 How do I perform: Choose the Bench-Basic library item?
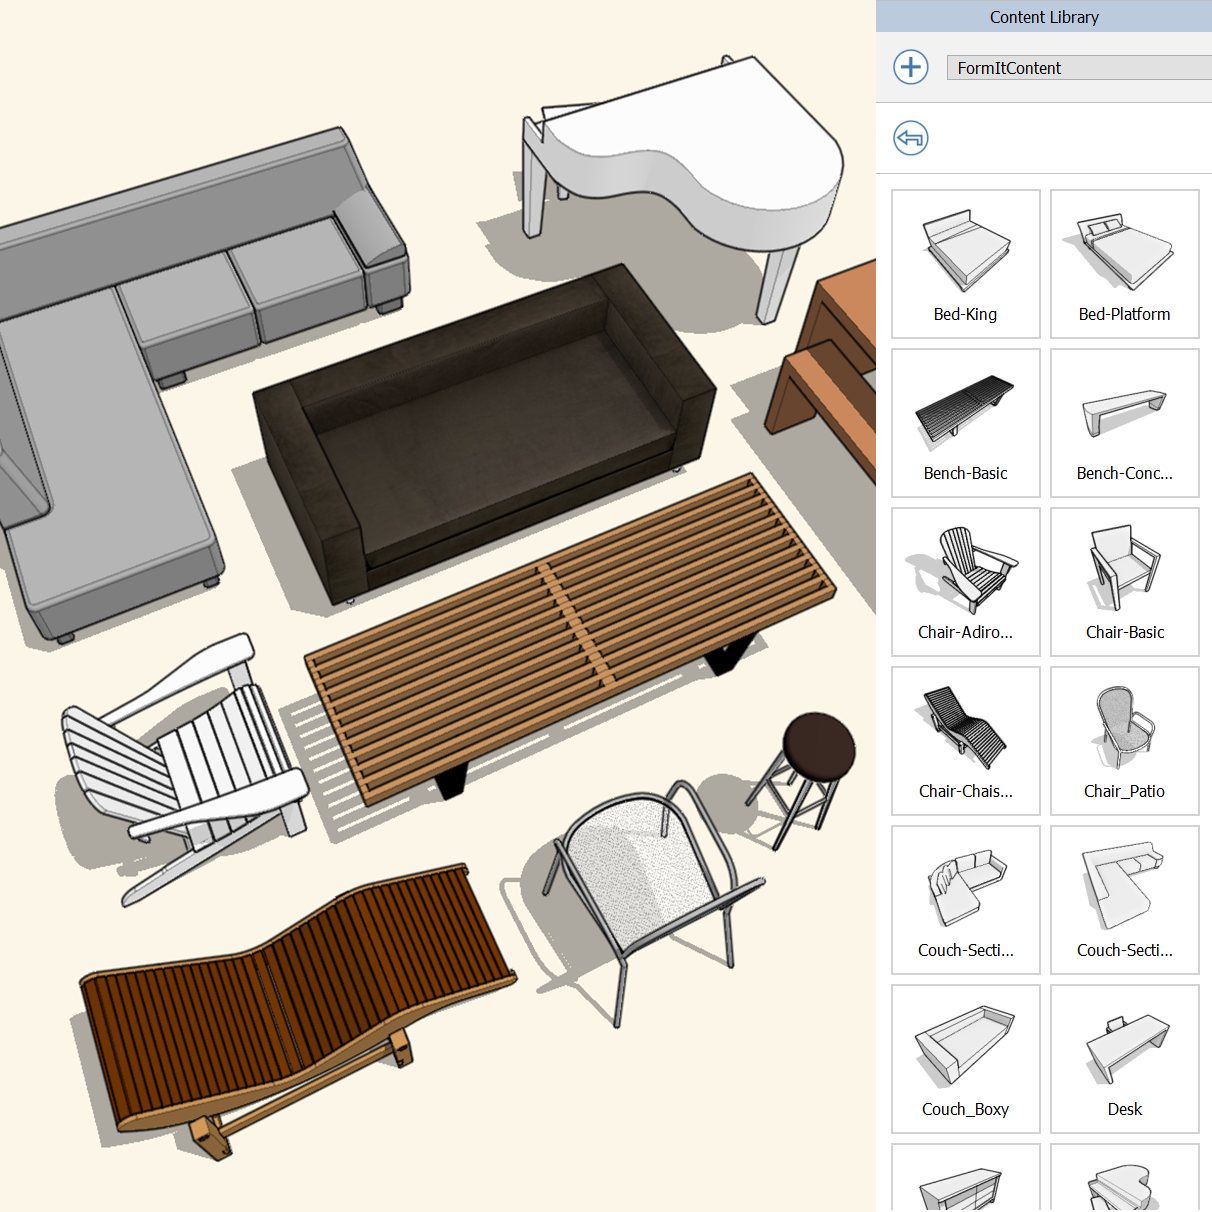pos(965,423)
